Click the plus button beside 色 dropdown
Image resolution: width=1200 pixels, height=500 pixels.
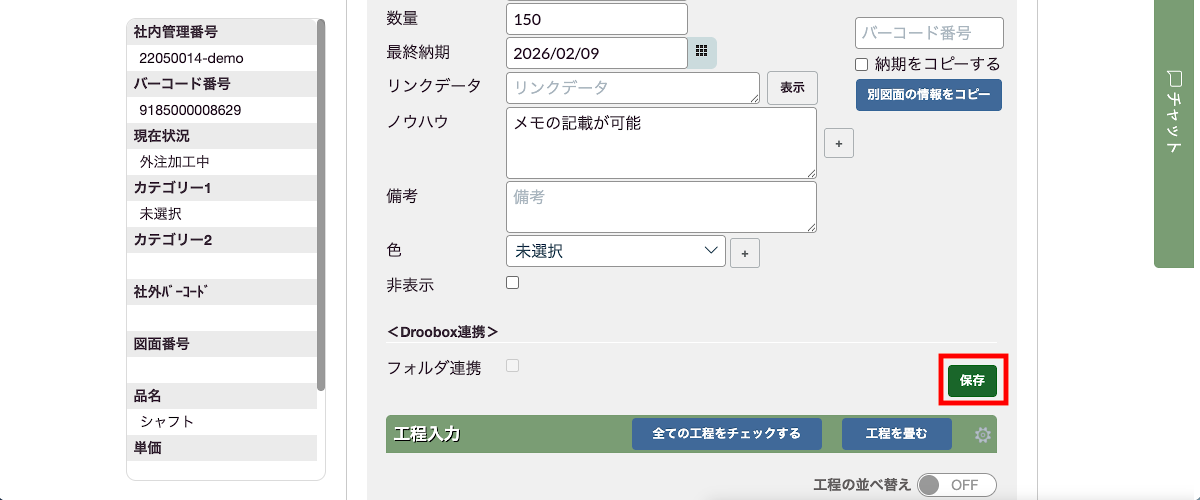pyautogui.click(x=744, y=253)
